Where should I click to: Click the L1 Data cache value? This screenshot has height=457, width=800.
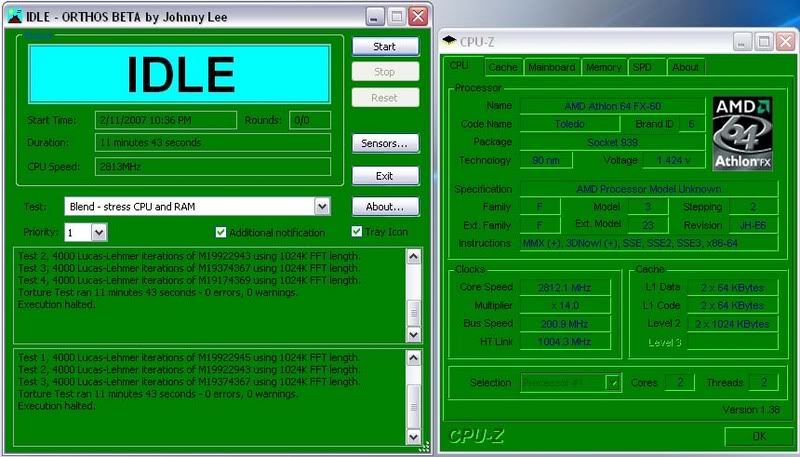pyautogui.click(x=733, y=288)
